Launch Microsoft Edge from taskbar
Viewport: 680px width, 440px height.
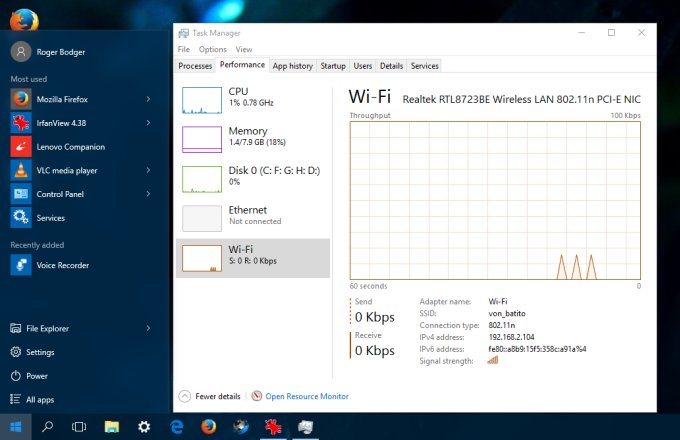177,427
